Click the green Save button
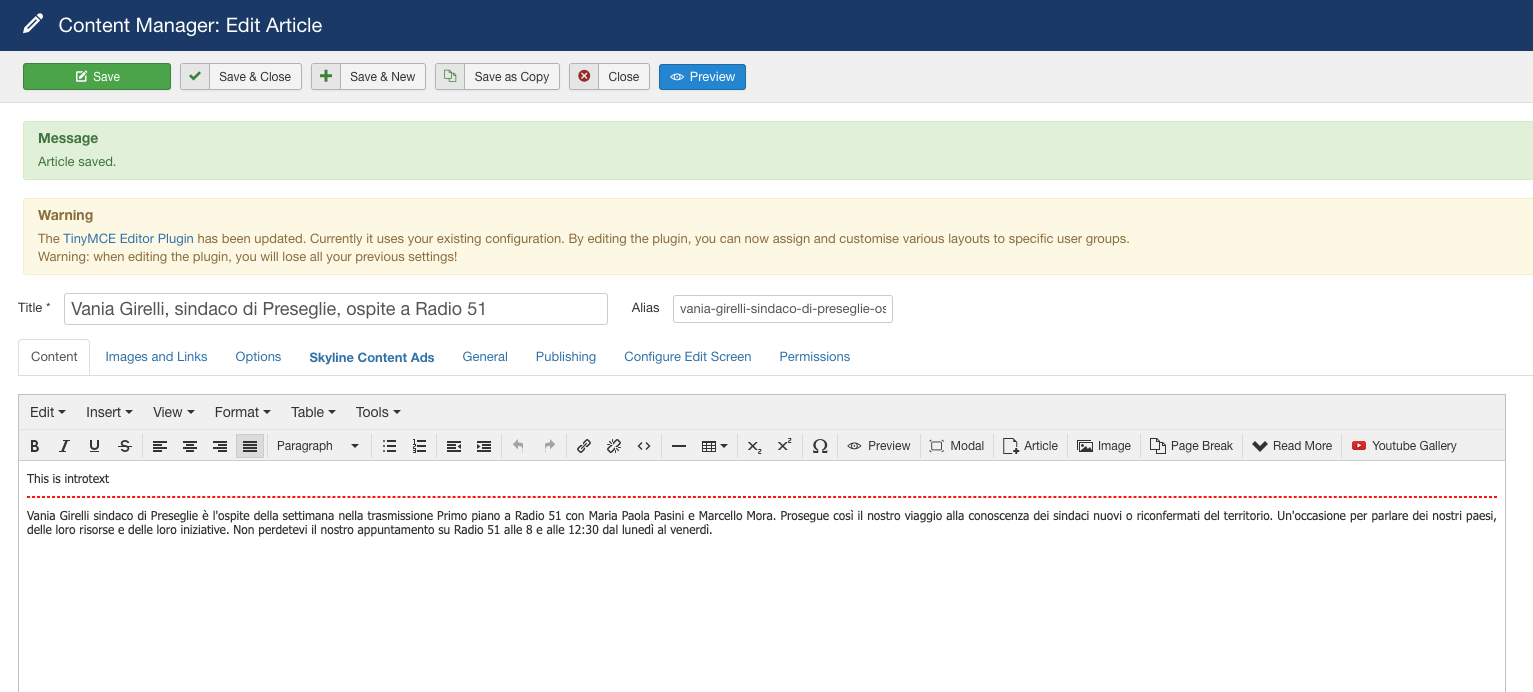The height and width of the screenshot is (692, 1533). [97, 77]
